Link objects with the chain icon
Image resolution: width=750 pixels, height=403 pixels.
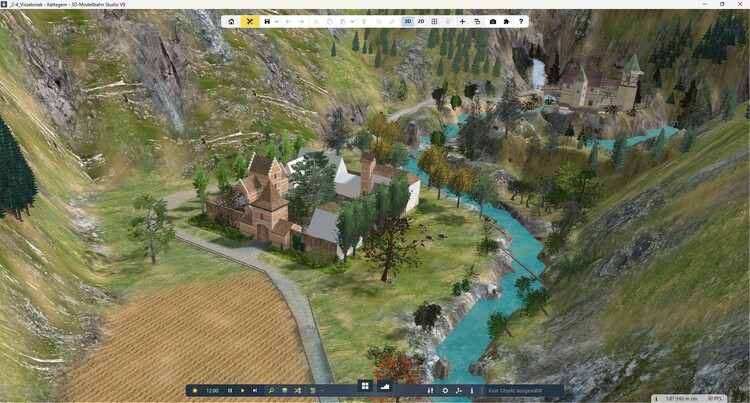point(392,22)
